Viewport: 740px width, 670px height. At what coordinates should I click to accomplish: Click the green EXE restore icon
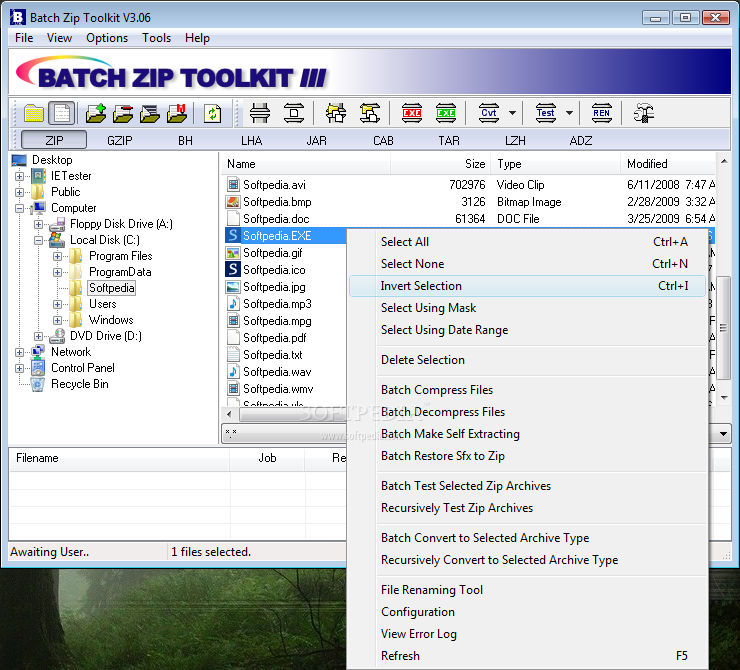point(446,113)
